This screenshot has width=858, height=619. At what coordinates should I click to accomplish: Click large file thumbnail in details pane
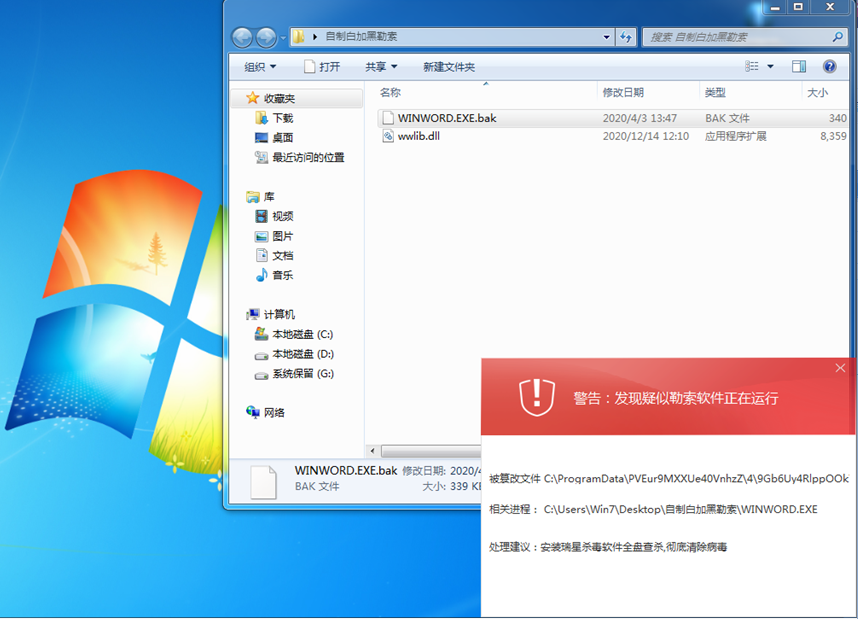pos(263,482)
